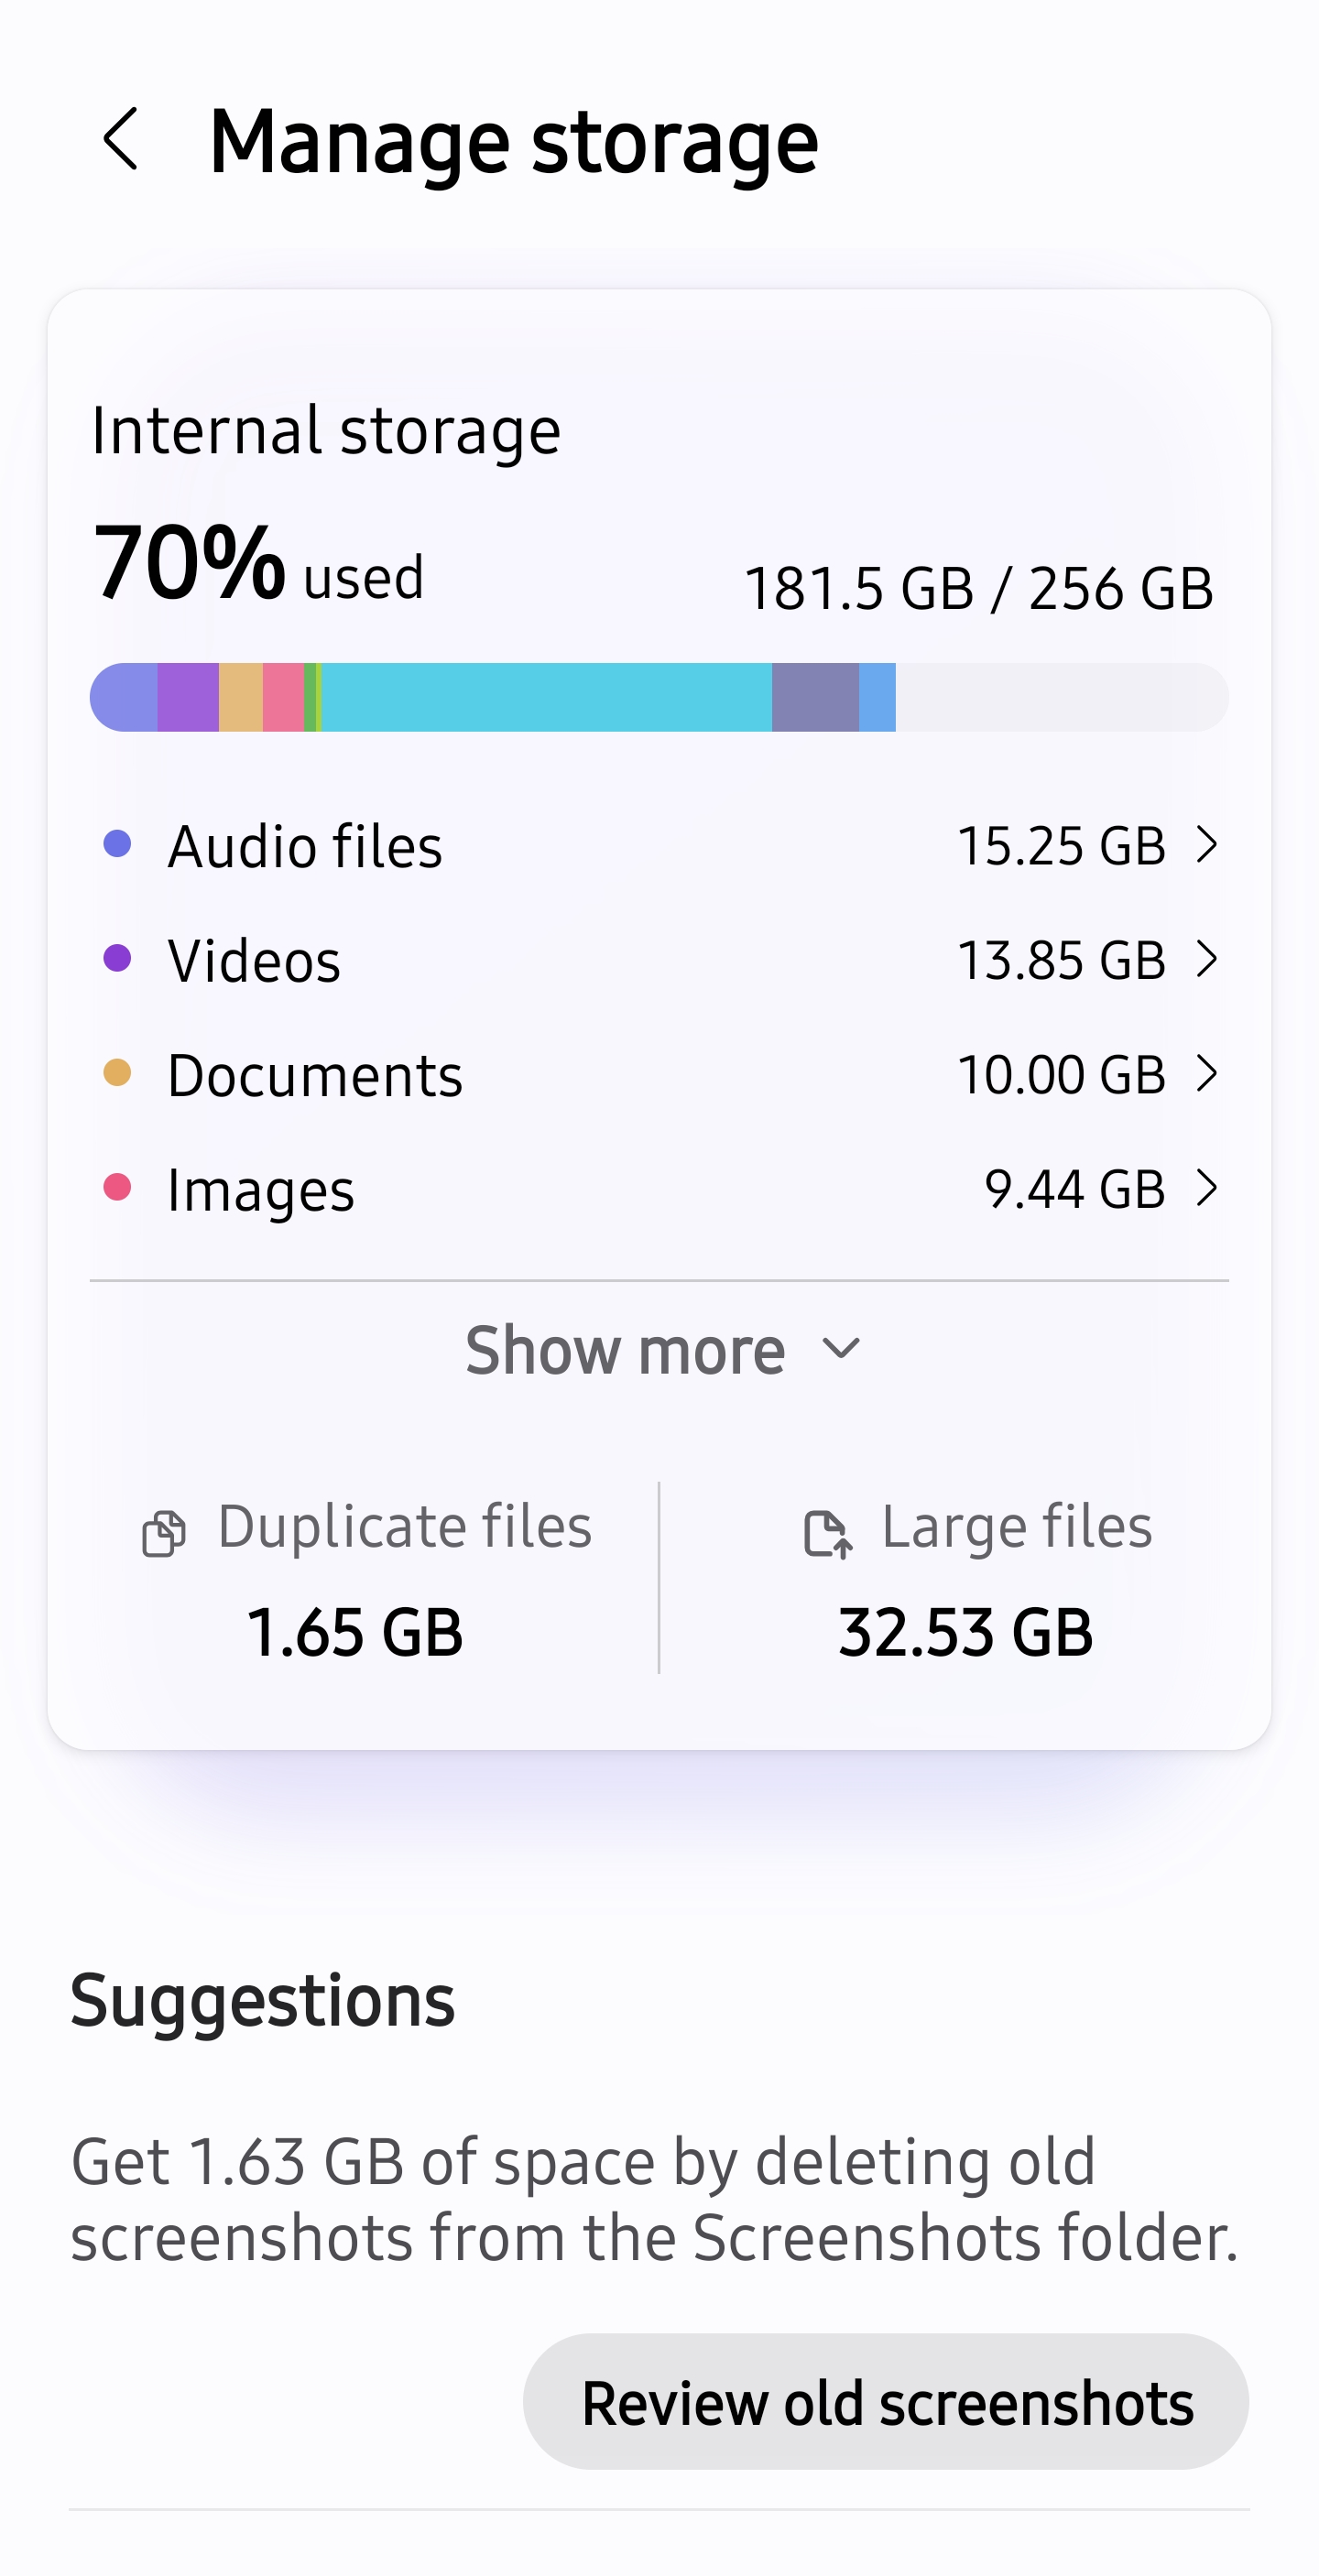Tap the pink Images dot
The height and width of the screenshot is (2576, 1319).
pos(117,1187)
